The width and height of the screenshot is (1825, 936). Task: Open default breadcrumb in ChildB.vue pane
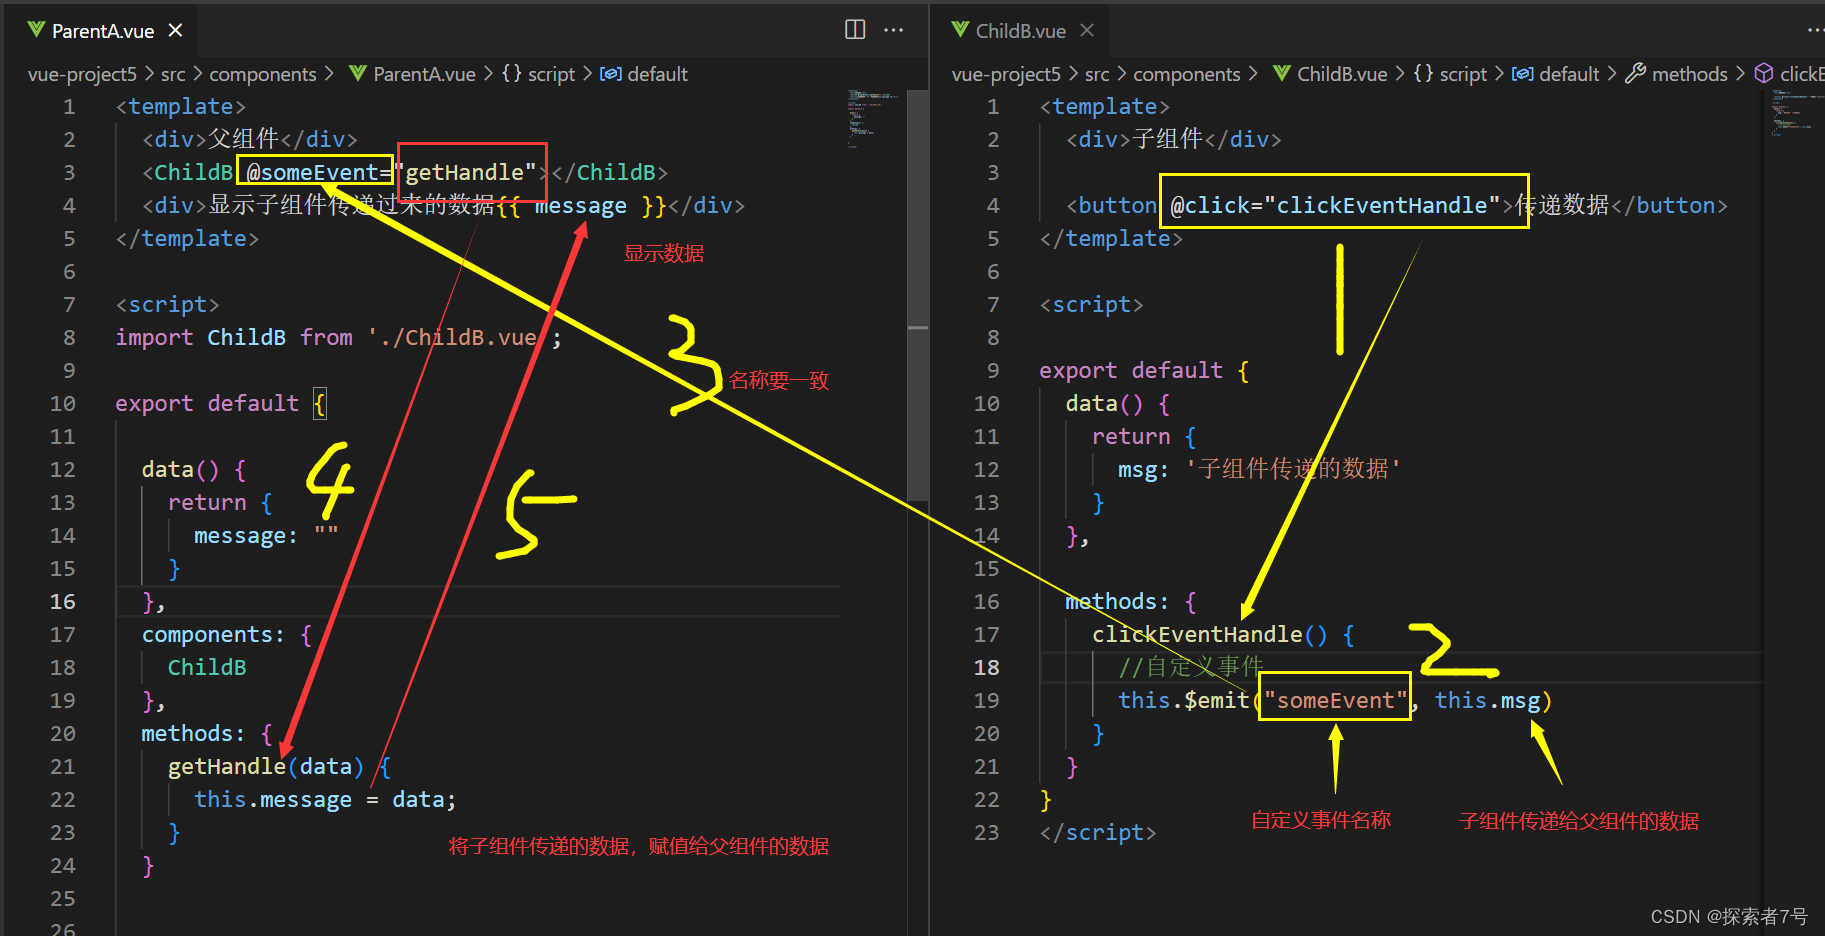coord(1569,74)
